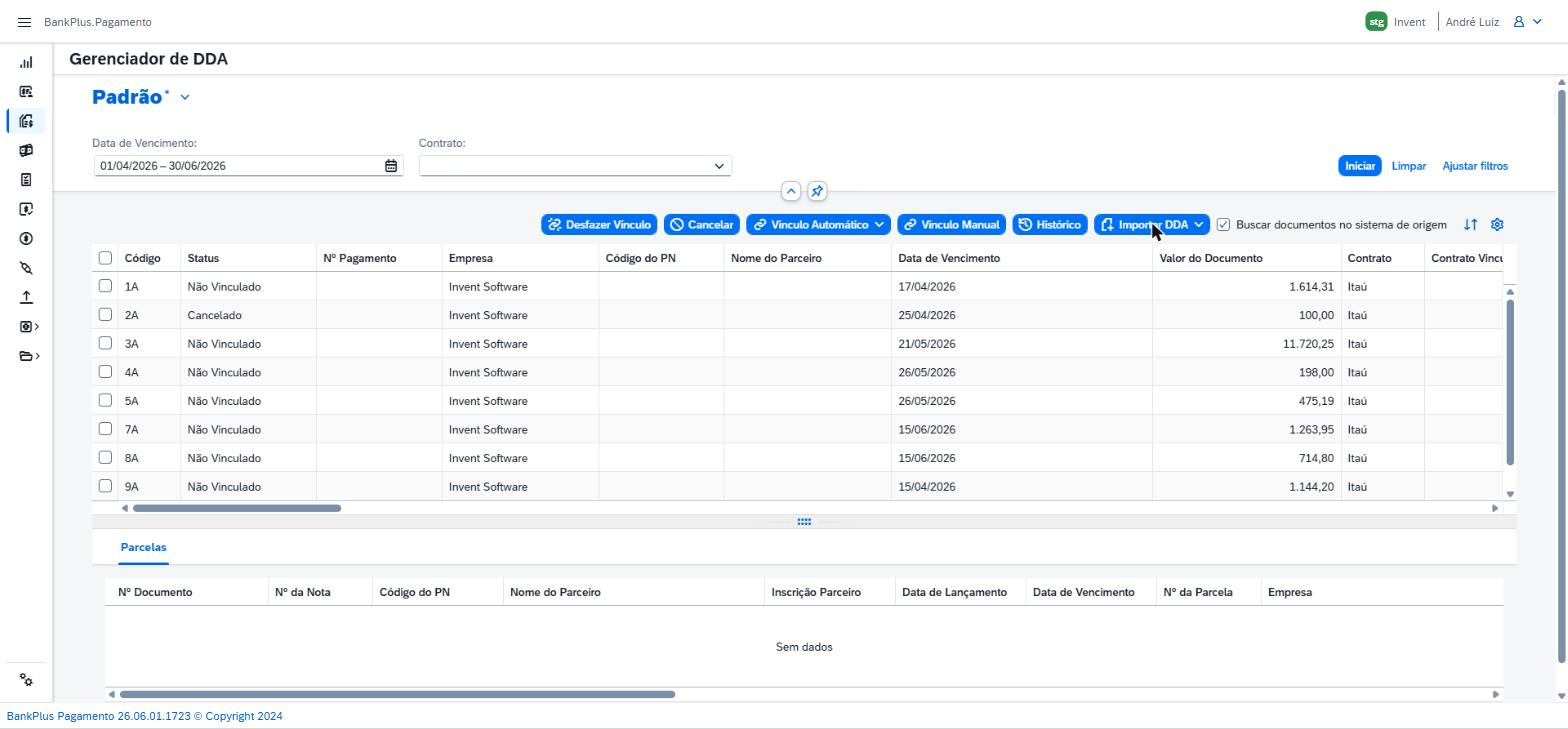Click the Desfazer Vínculo button

[599, 225]
